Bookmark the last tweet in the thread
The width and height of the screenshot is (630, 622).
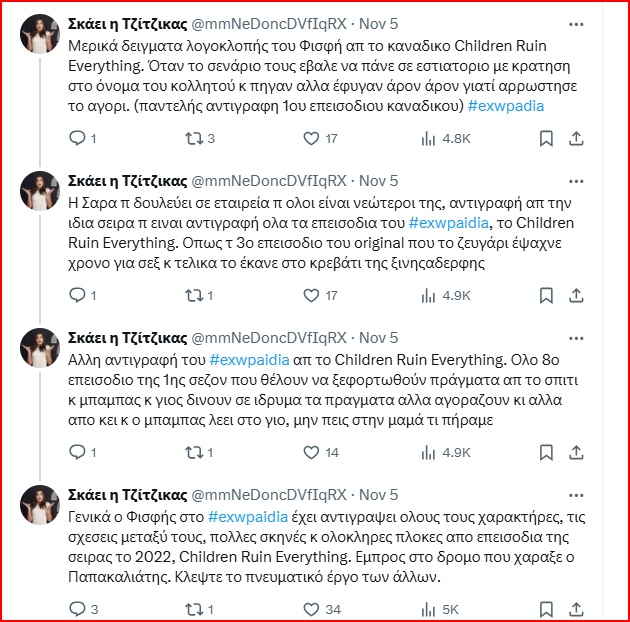coord(546,608)
